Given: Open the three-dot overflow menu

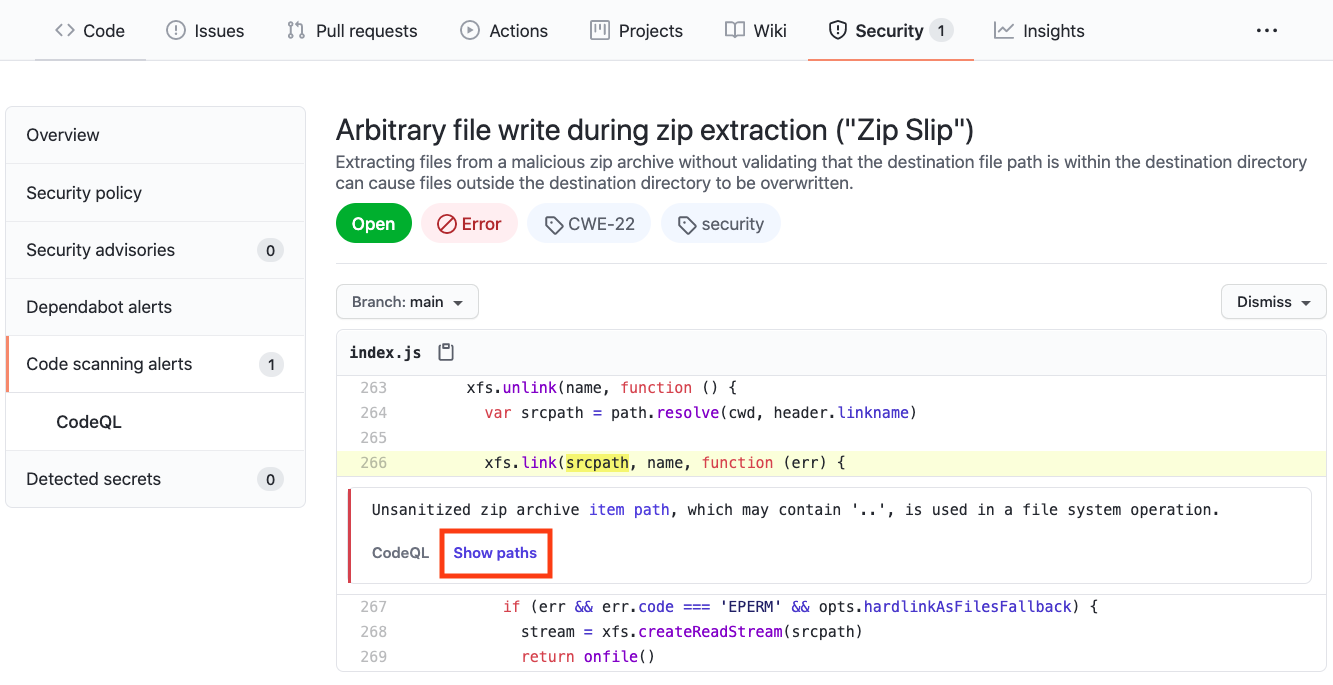Looking at the screenshot, I should pyautogui.click(x=1267, y=31).
